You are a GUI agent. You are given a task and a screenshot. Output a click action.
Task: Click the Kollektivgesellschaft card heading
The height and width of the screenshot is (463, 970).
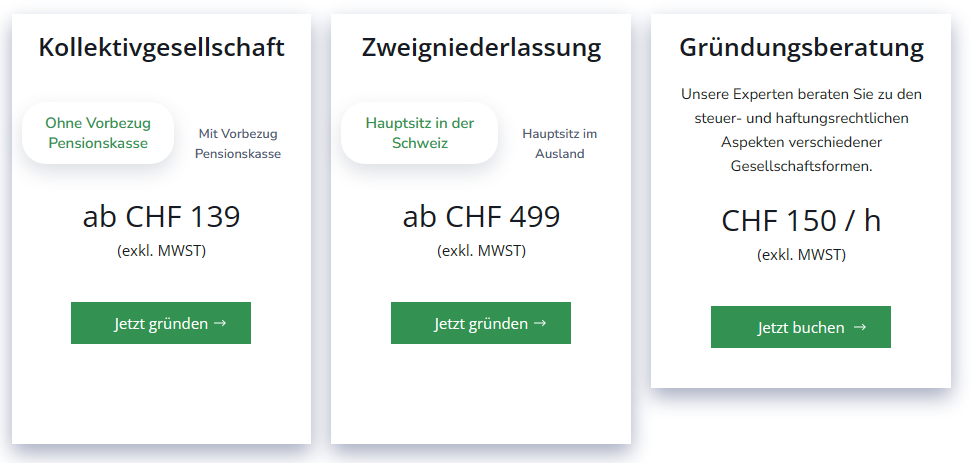point(161,47)
